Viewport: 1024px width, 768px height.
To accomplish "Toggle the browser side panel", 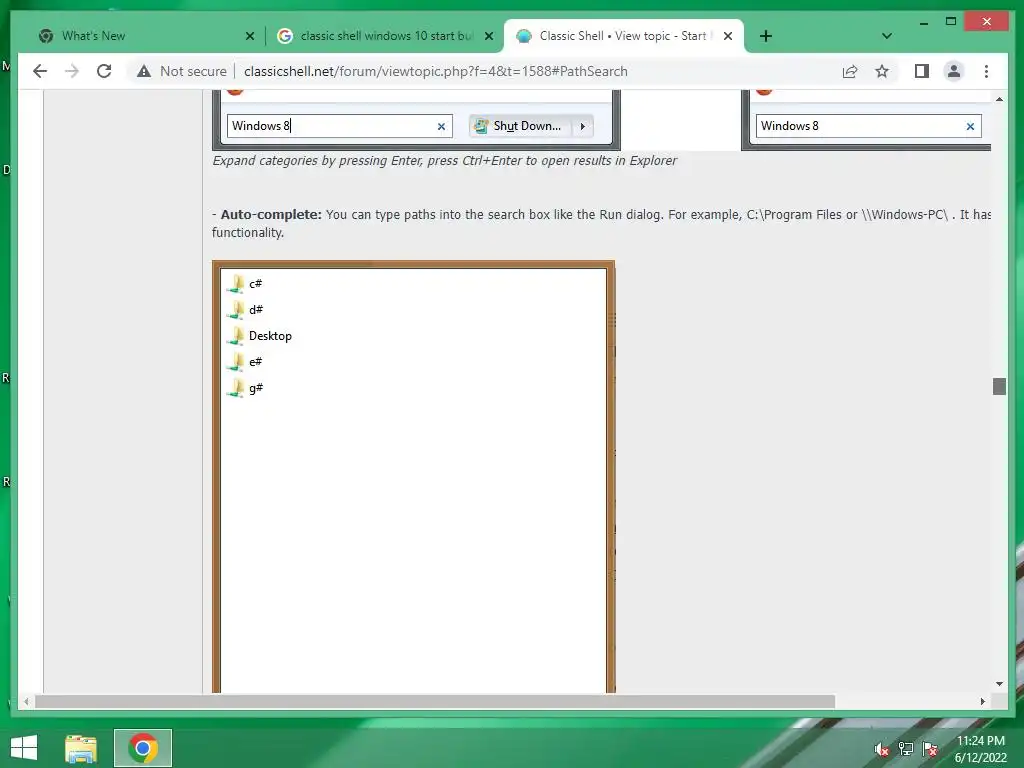I will [921, 71].
